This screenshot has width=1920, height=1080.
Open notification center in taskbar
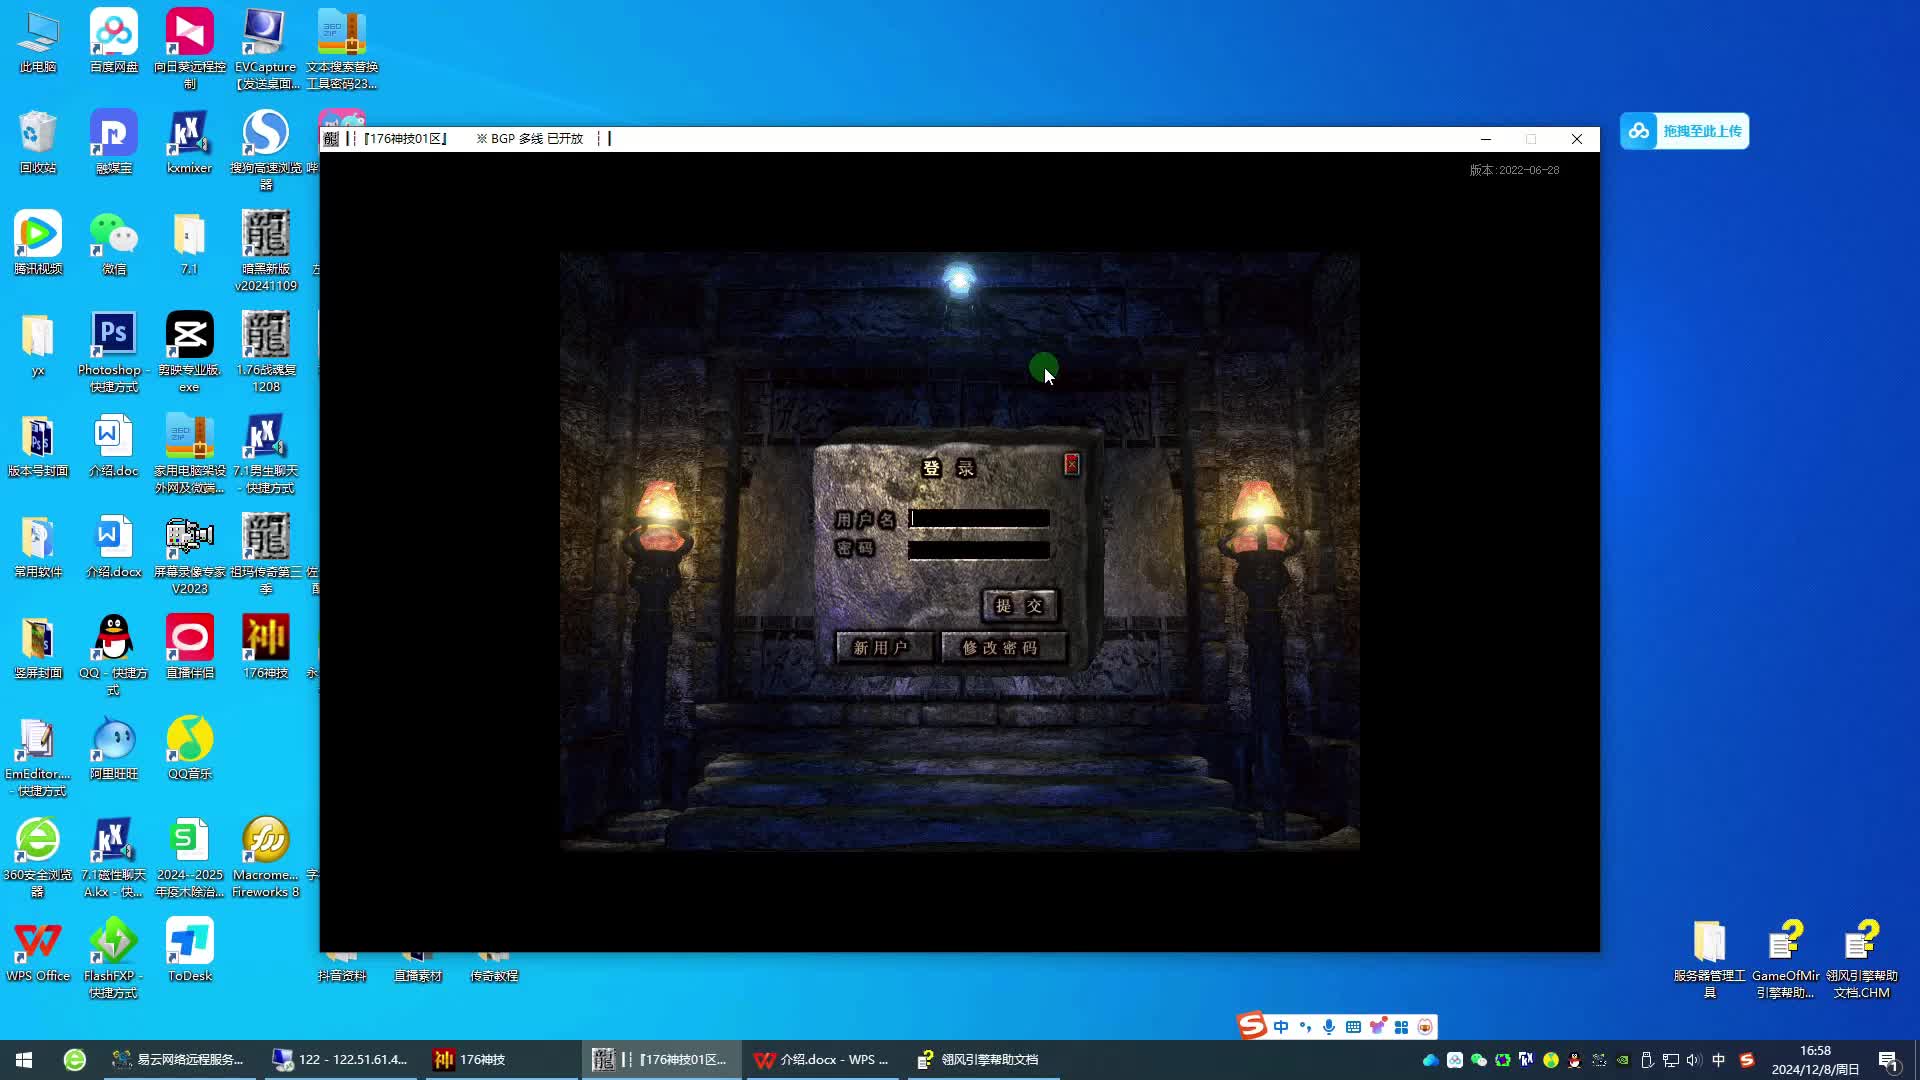tap(1888, 1060)
